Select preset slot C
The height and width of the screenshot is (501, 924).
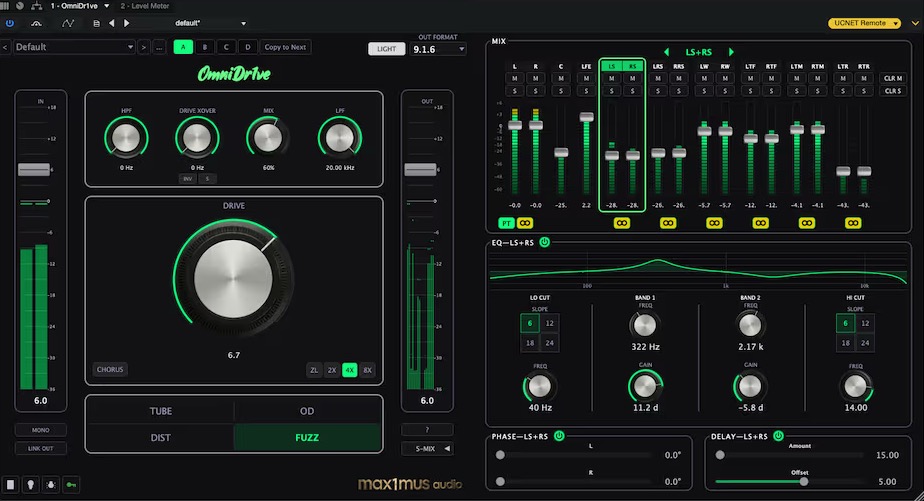tap(226, 47)
